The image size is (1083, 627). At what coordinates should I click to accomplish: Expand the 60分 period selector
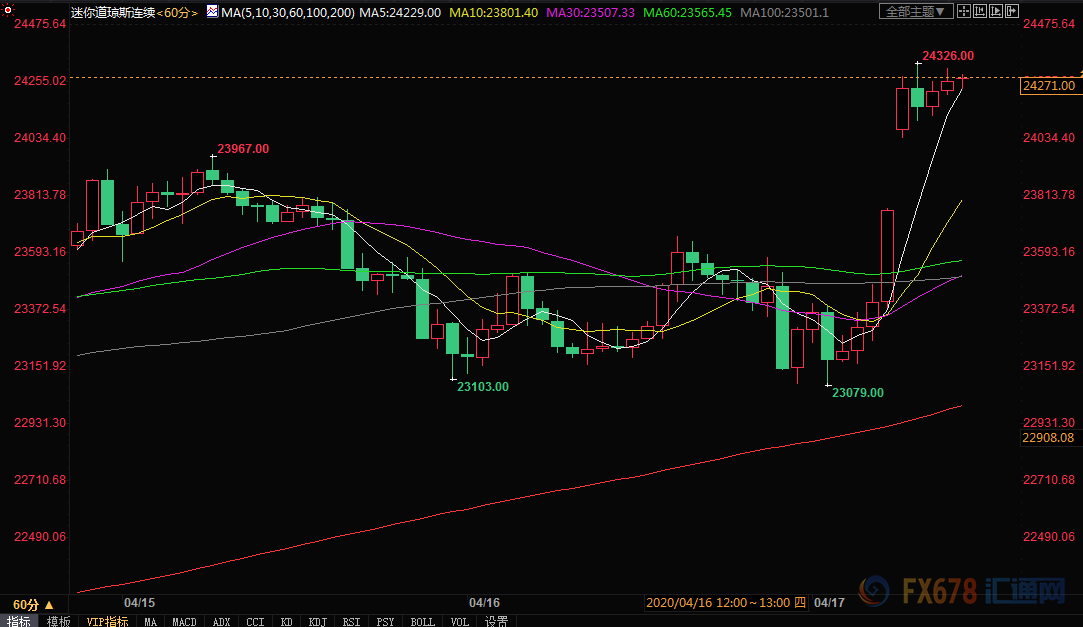click(33, 605)
